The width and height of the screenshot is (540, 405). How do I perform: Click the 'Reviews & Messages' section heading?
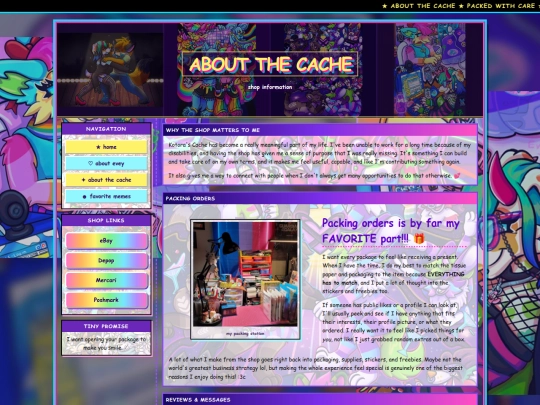coord(198,400)
